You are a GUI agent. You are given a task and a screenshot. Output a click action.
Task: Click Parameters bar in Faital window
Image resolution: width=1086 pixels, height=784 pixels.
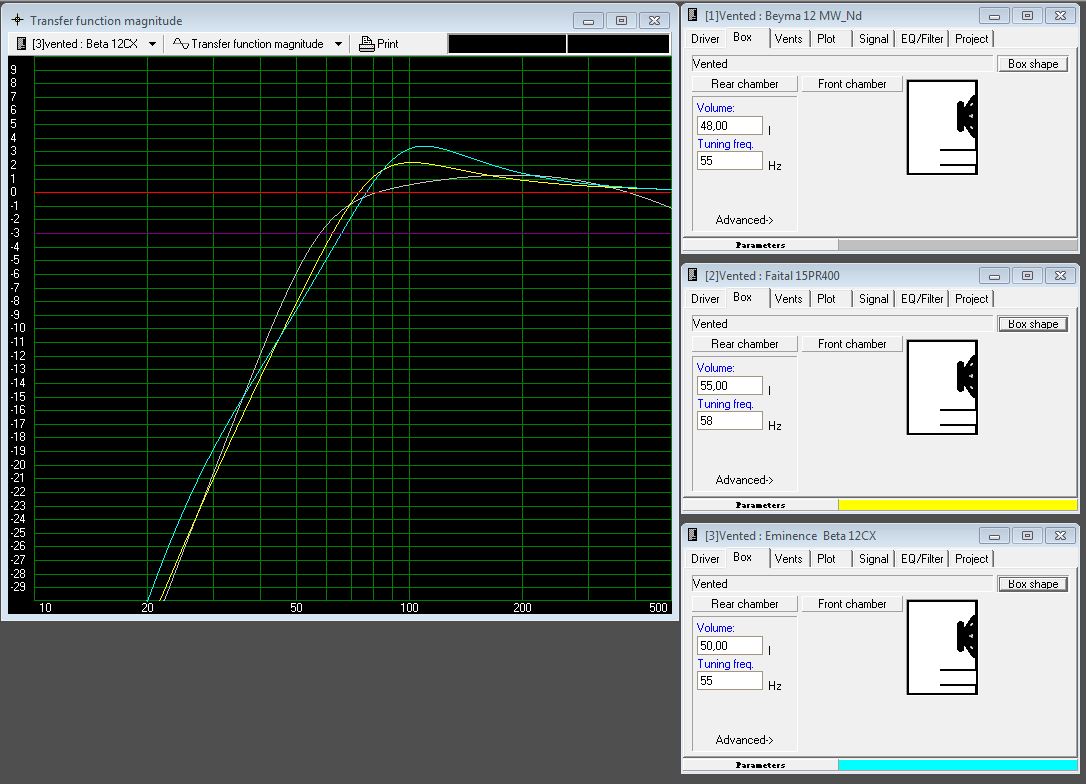click(x=760, y=504)
